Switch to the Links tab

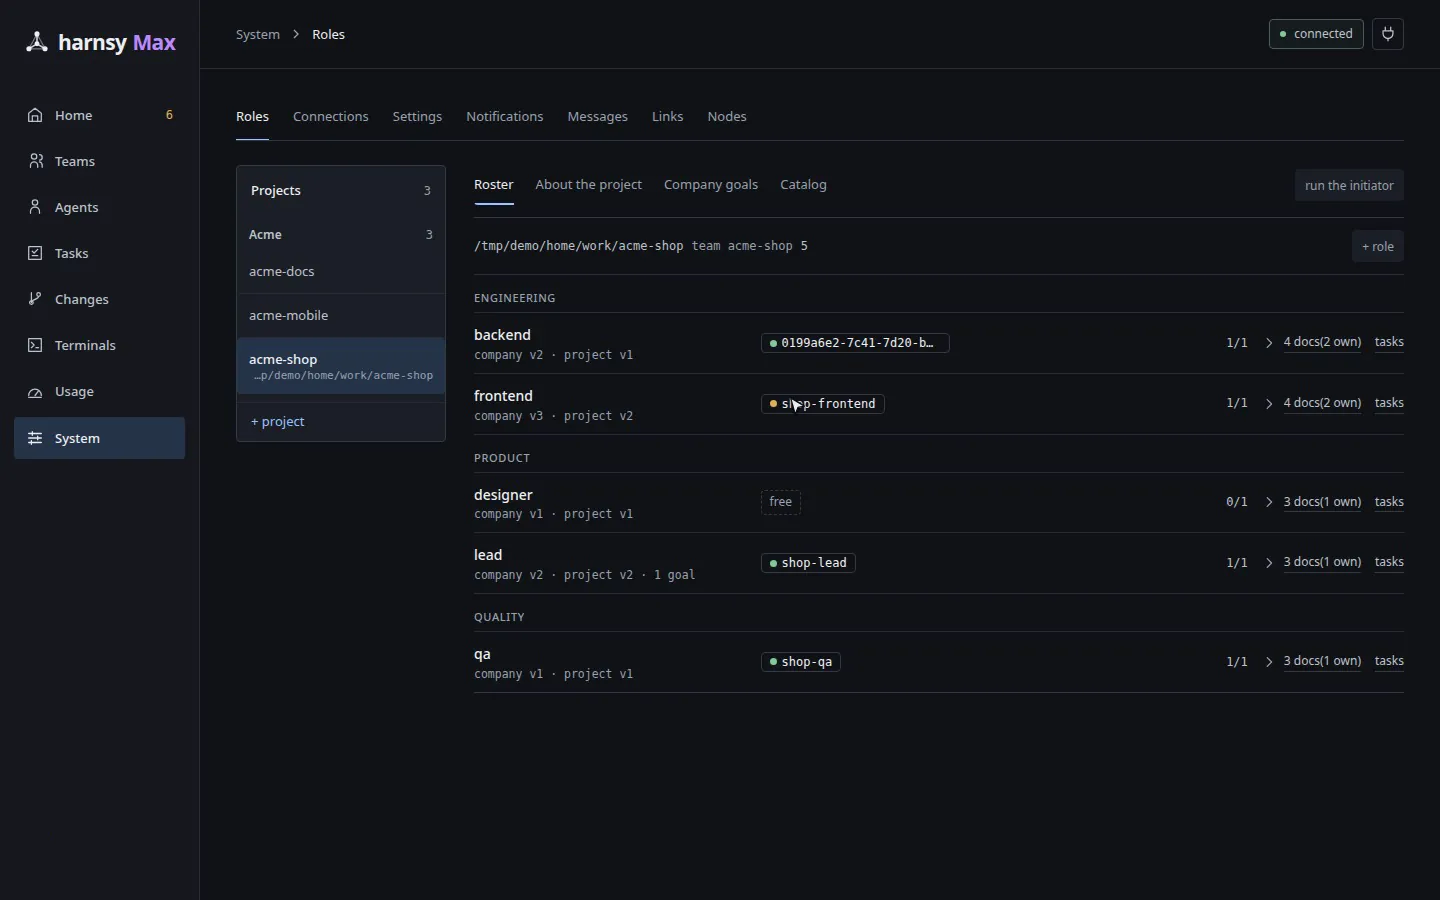[x=668, y=117]
